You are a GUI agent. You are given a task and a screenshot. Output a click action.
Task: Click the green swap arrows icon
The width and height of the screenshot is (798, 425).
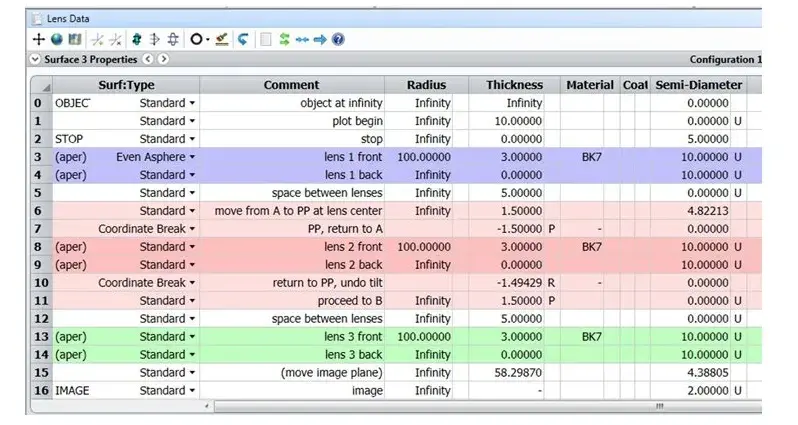pos(284,39)
